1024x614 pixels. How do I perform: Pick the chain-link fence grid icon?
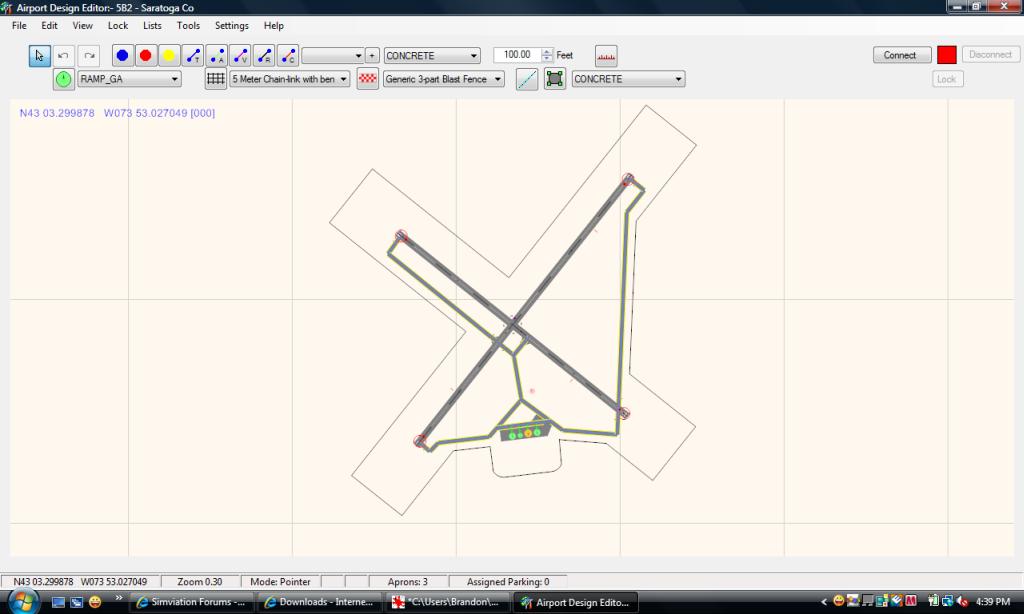[216, 79]
